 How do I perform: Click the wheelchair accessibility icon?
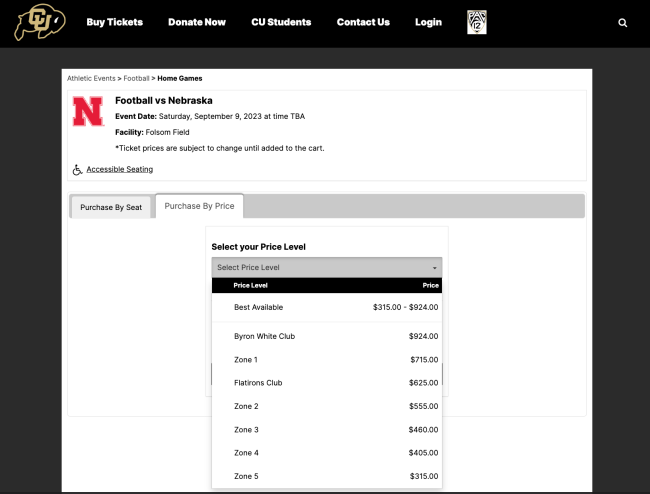[x=77, y=170]
